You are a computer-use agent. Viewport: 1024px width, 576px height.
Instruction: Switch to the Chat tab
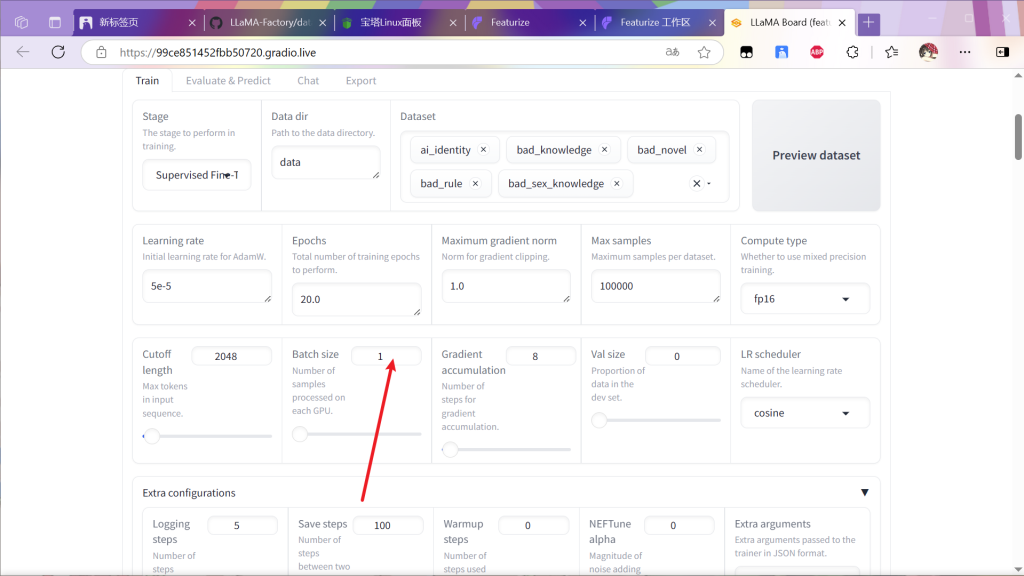[x=308, y=80]
